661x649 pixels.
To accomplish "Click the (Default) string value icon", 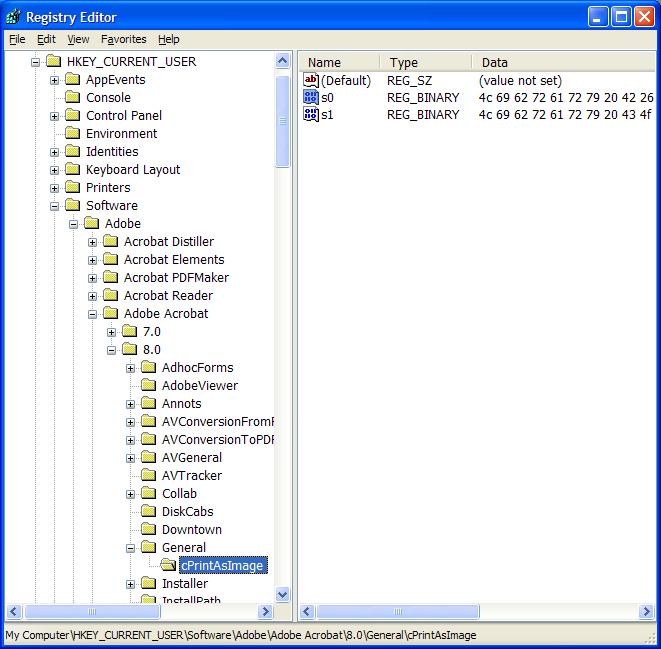I will [311, 80].
